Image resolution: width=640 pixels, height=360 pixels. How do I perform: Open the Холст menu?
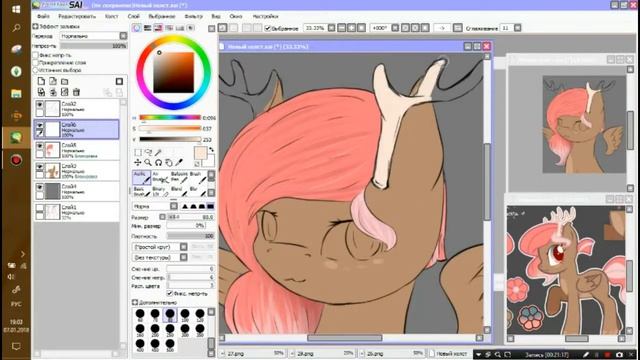[111, 16]
